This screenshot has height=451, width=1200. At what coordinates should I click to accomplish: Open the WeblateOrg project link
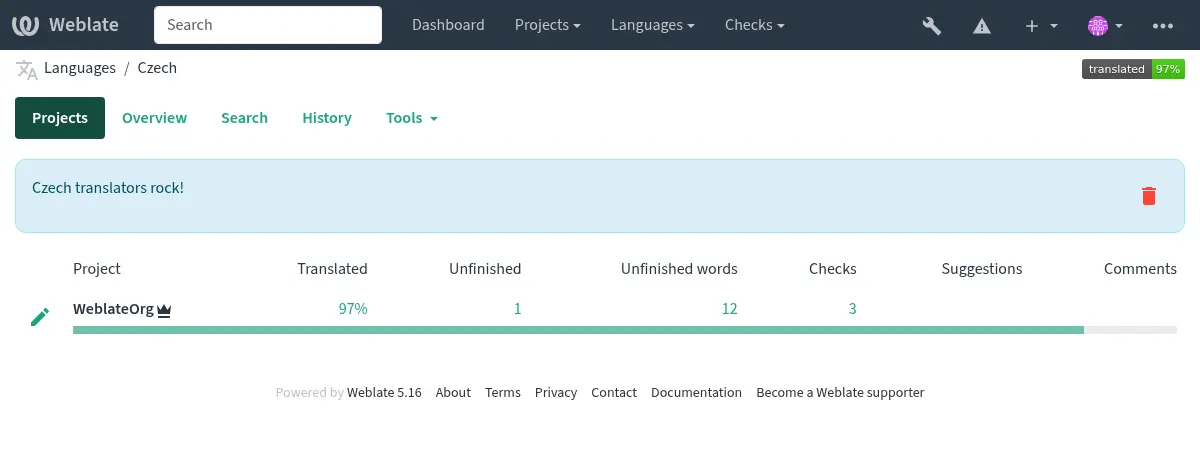[x=113, y=309]
